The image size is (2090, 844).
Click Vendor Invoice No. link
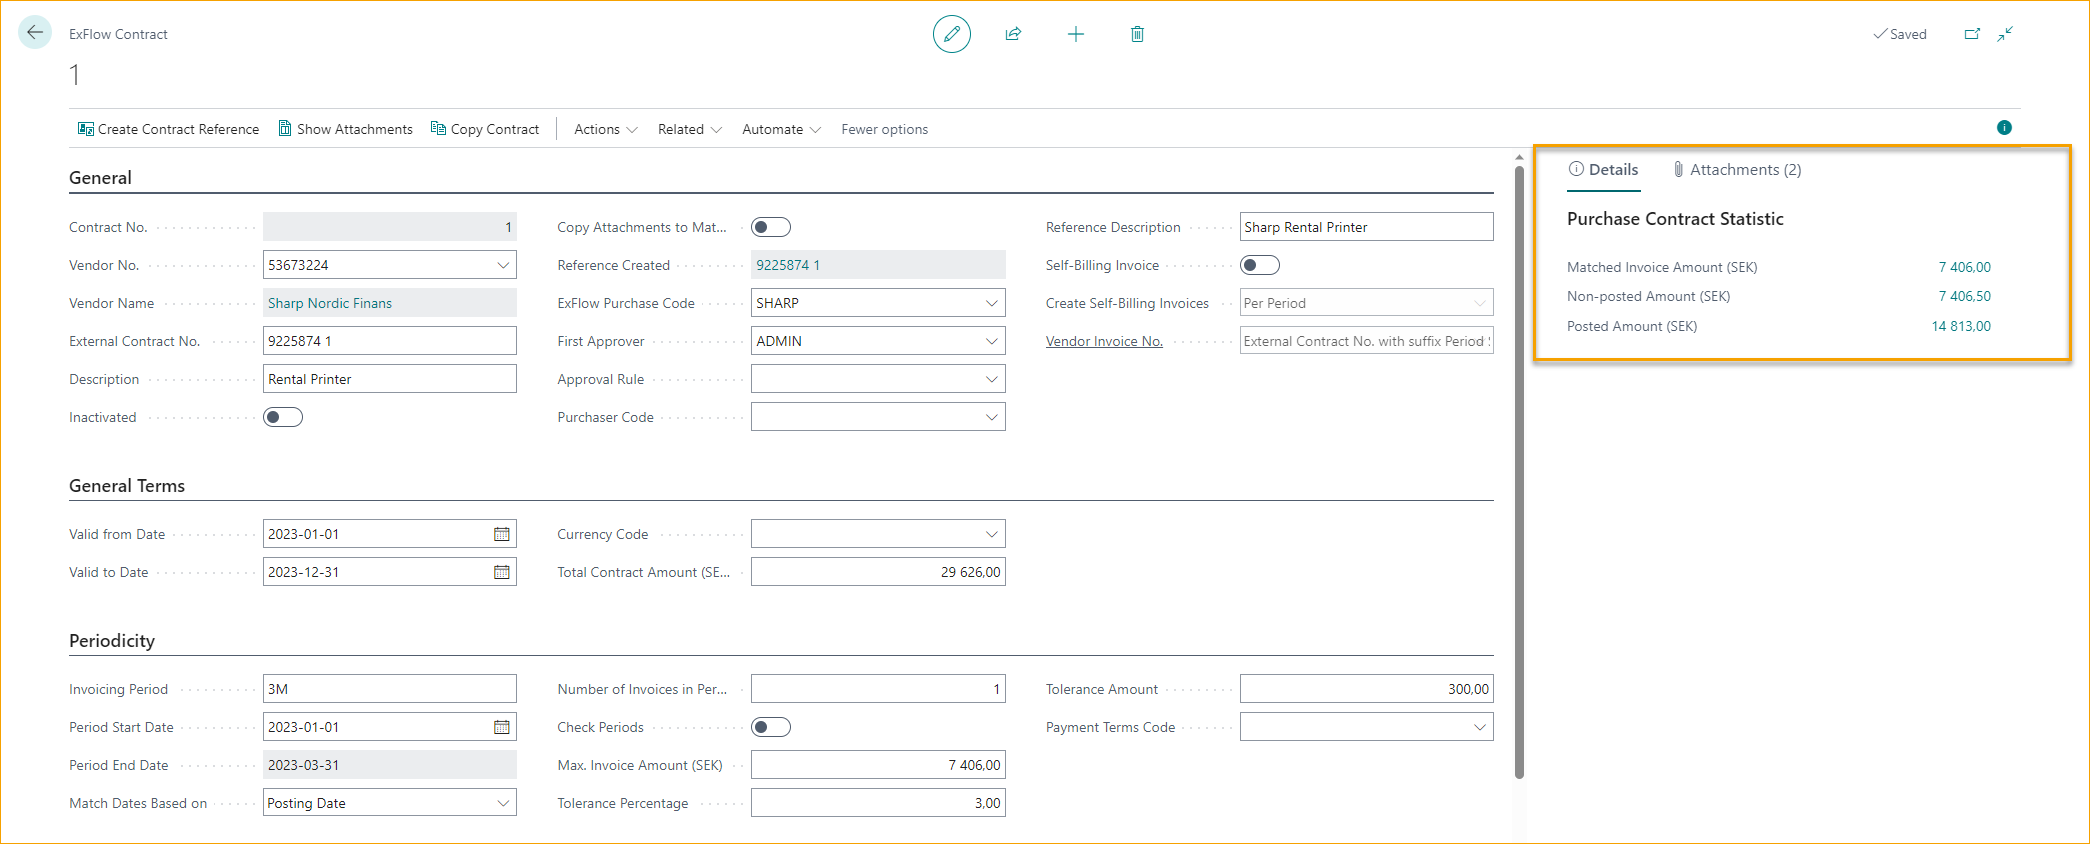point(1104,341)
